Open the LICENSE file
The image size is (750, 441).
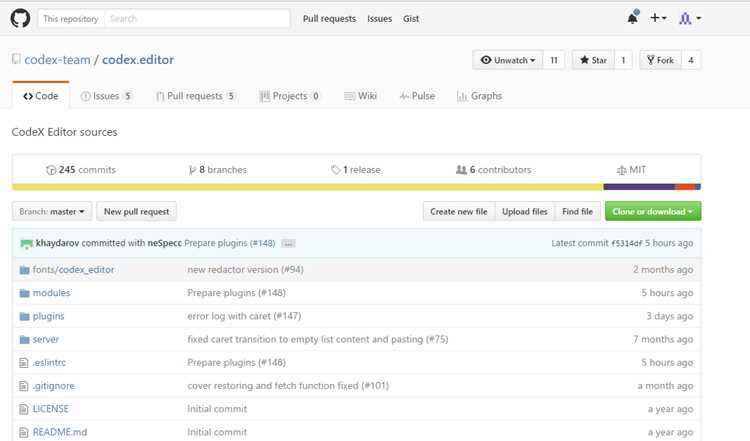[51, 409]
